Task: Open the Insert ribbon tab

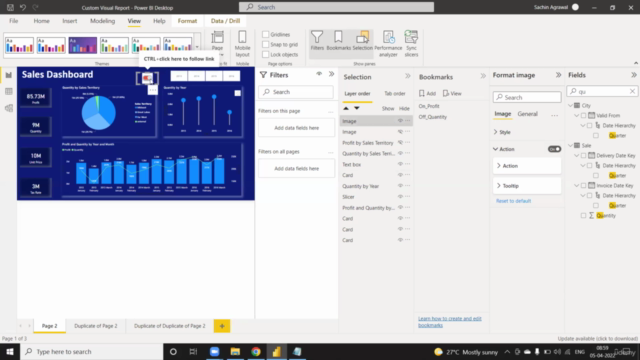Action: pyautogui.click(x=70, y=21)
